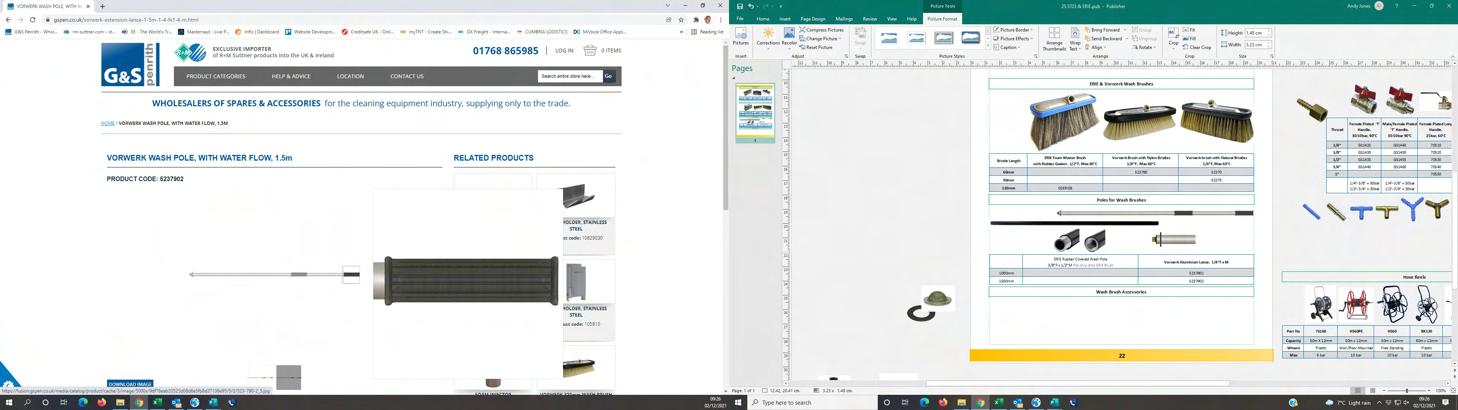Open the Corrections picture tool
The image size is (1458, 410).
[x=768, y=37]
